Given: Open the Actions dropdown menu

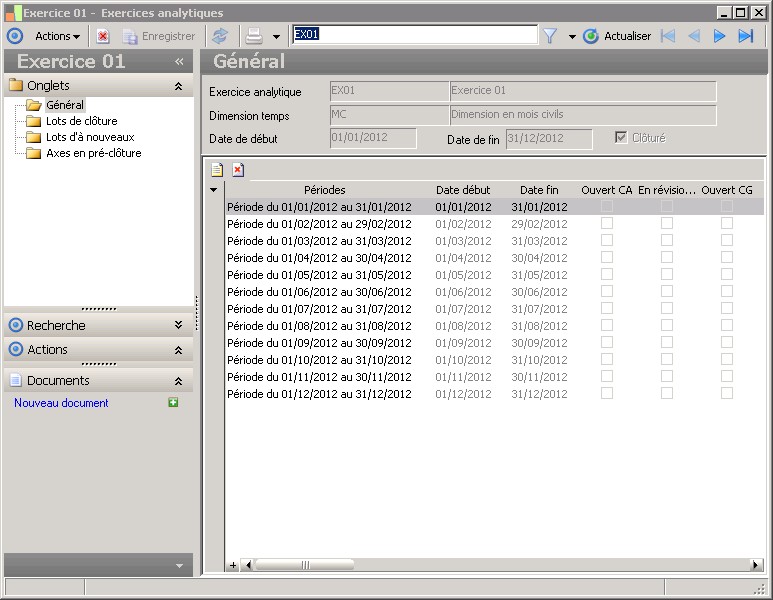Looking at the screenshot, I should [x=57, y=36].
